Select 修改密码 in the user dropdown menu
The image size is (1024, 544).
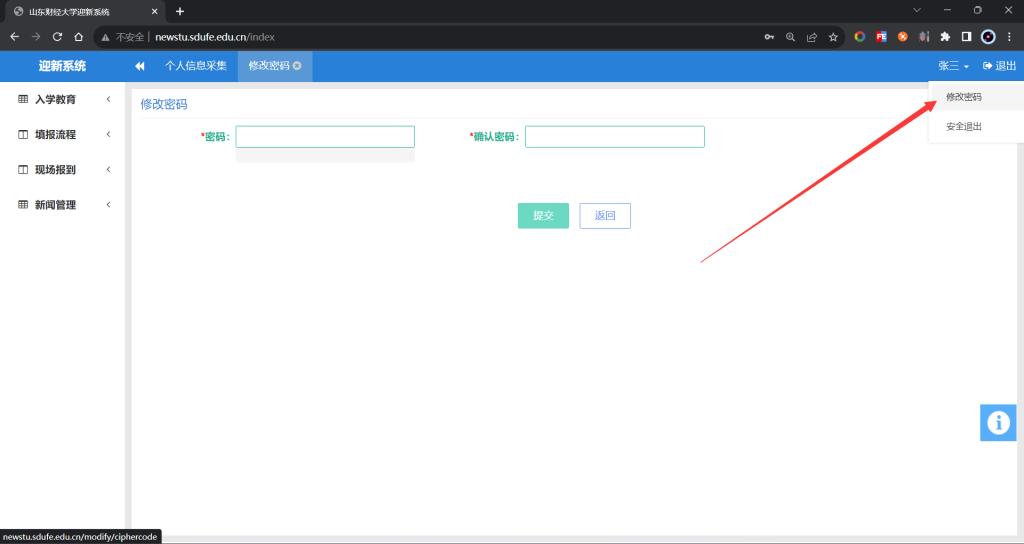tap(964, 97)
